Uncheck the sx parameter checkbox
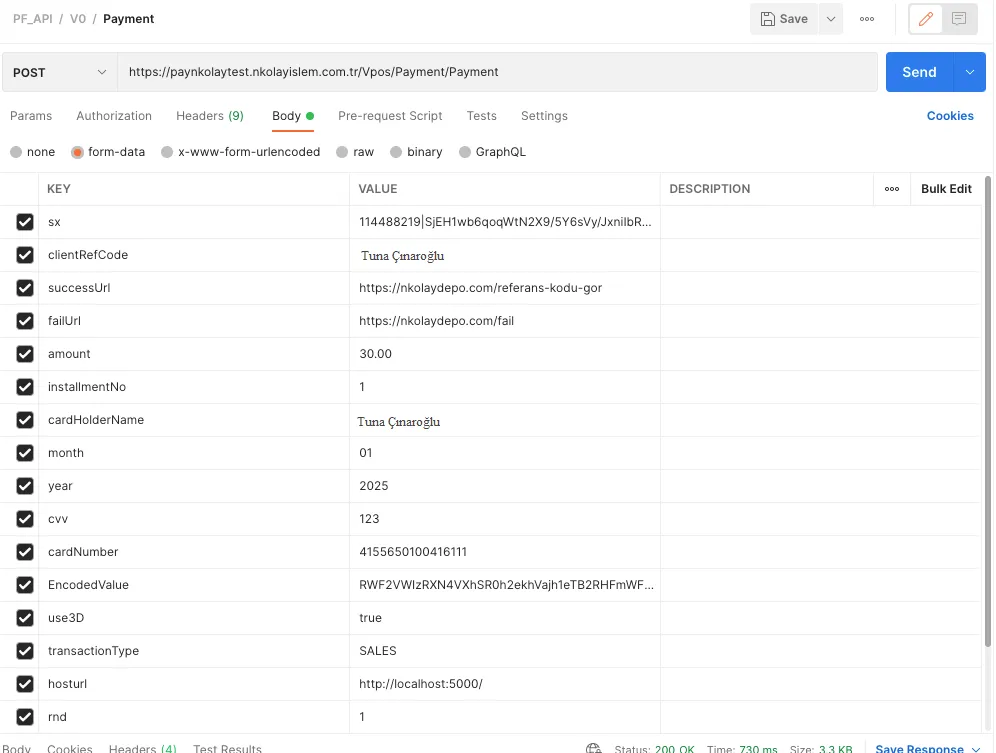 25,222
